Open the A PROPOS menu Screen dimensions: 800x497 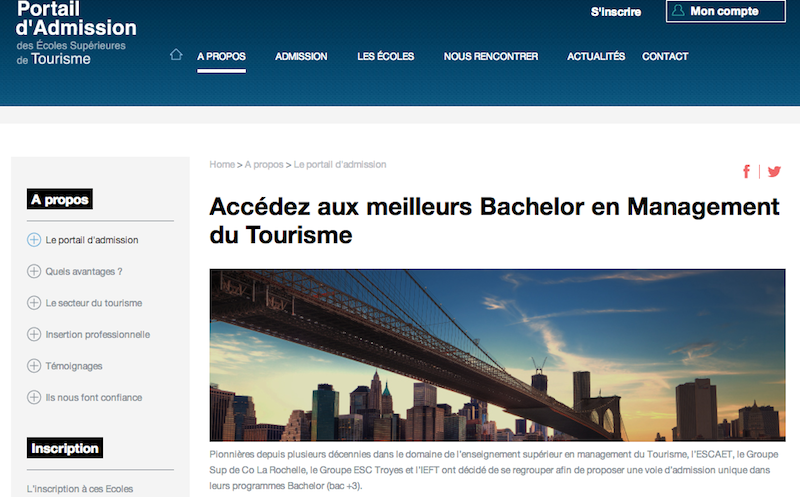pyautogui.click(x=221, y=57)
